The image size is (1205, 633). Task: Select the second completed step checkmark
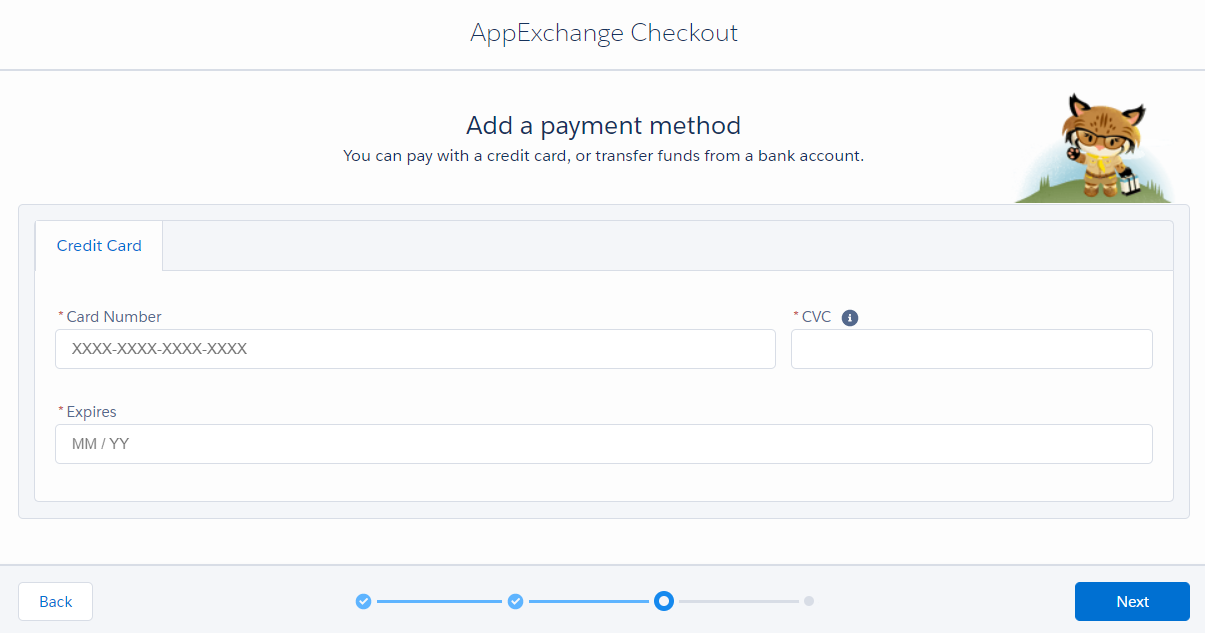click(515, 601)
